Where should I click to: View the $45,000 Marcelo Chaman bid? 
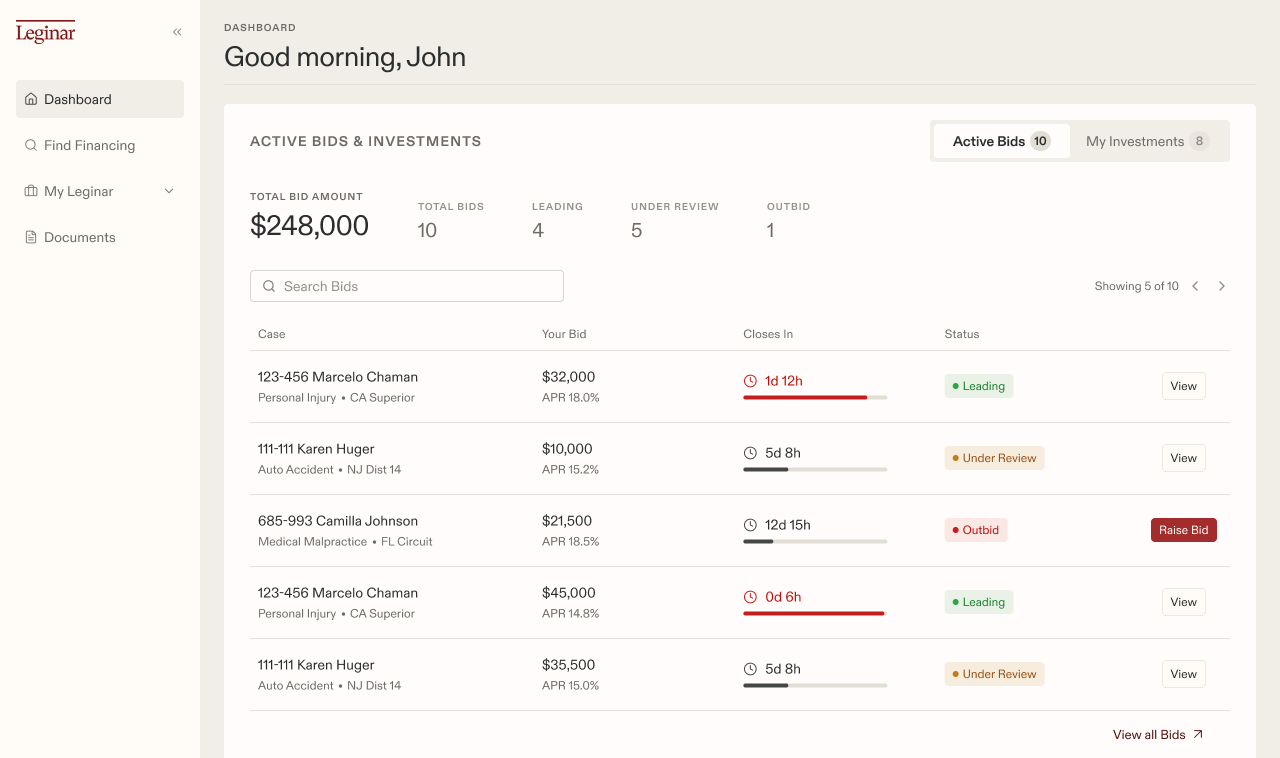click(x=1184, y=602)
